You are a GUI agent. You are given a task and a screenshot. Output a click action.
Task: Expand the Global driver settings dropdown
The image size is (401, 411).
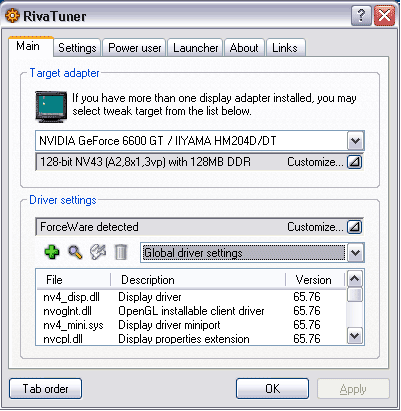pyautogui.click(x=355, y=253)
